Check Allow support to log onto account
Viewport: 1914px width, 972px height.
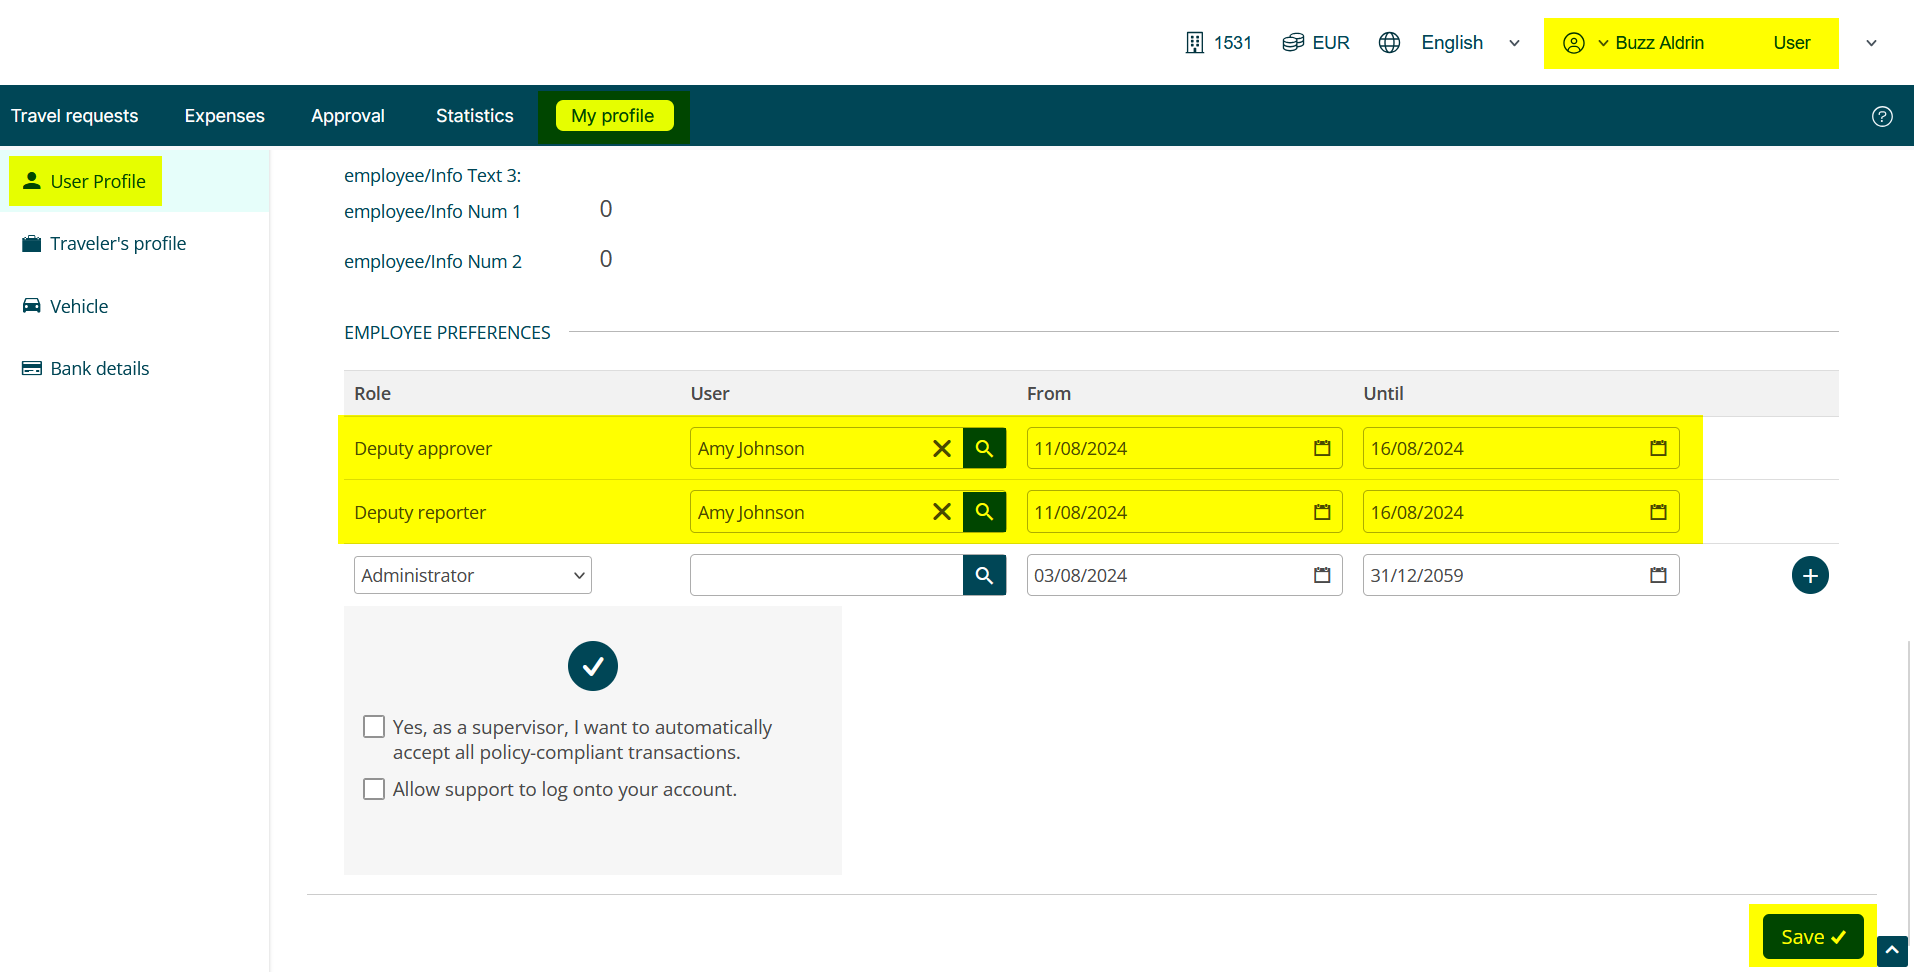pos(374,789)
